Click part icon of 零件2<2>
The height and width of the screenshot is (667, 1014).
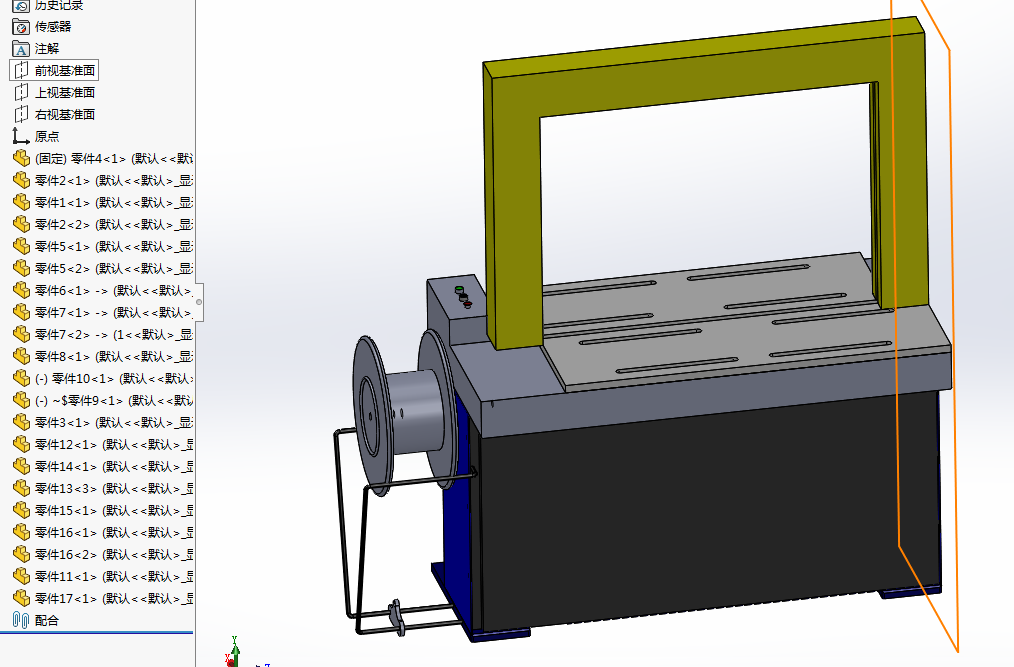tap(21, 224)
